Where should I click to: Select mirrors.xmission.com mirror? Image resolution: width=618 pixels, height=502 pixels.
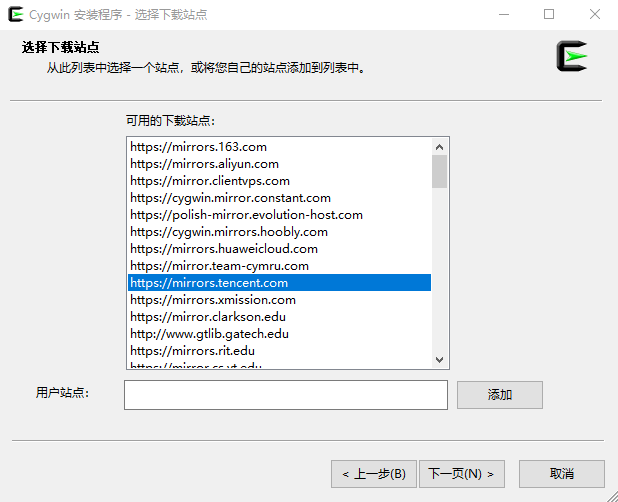point(212,300)
